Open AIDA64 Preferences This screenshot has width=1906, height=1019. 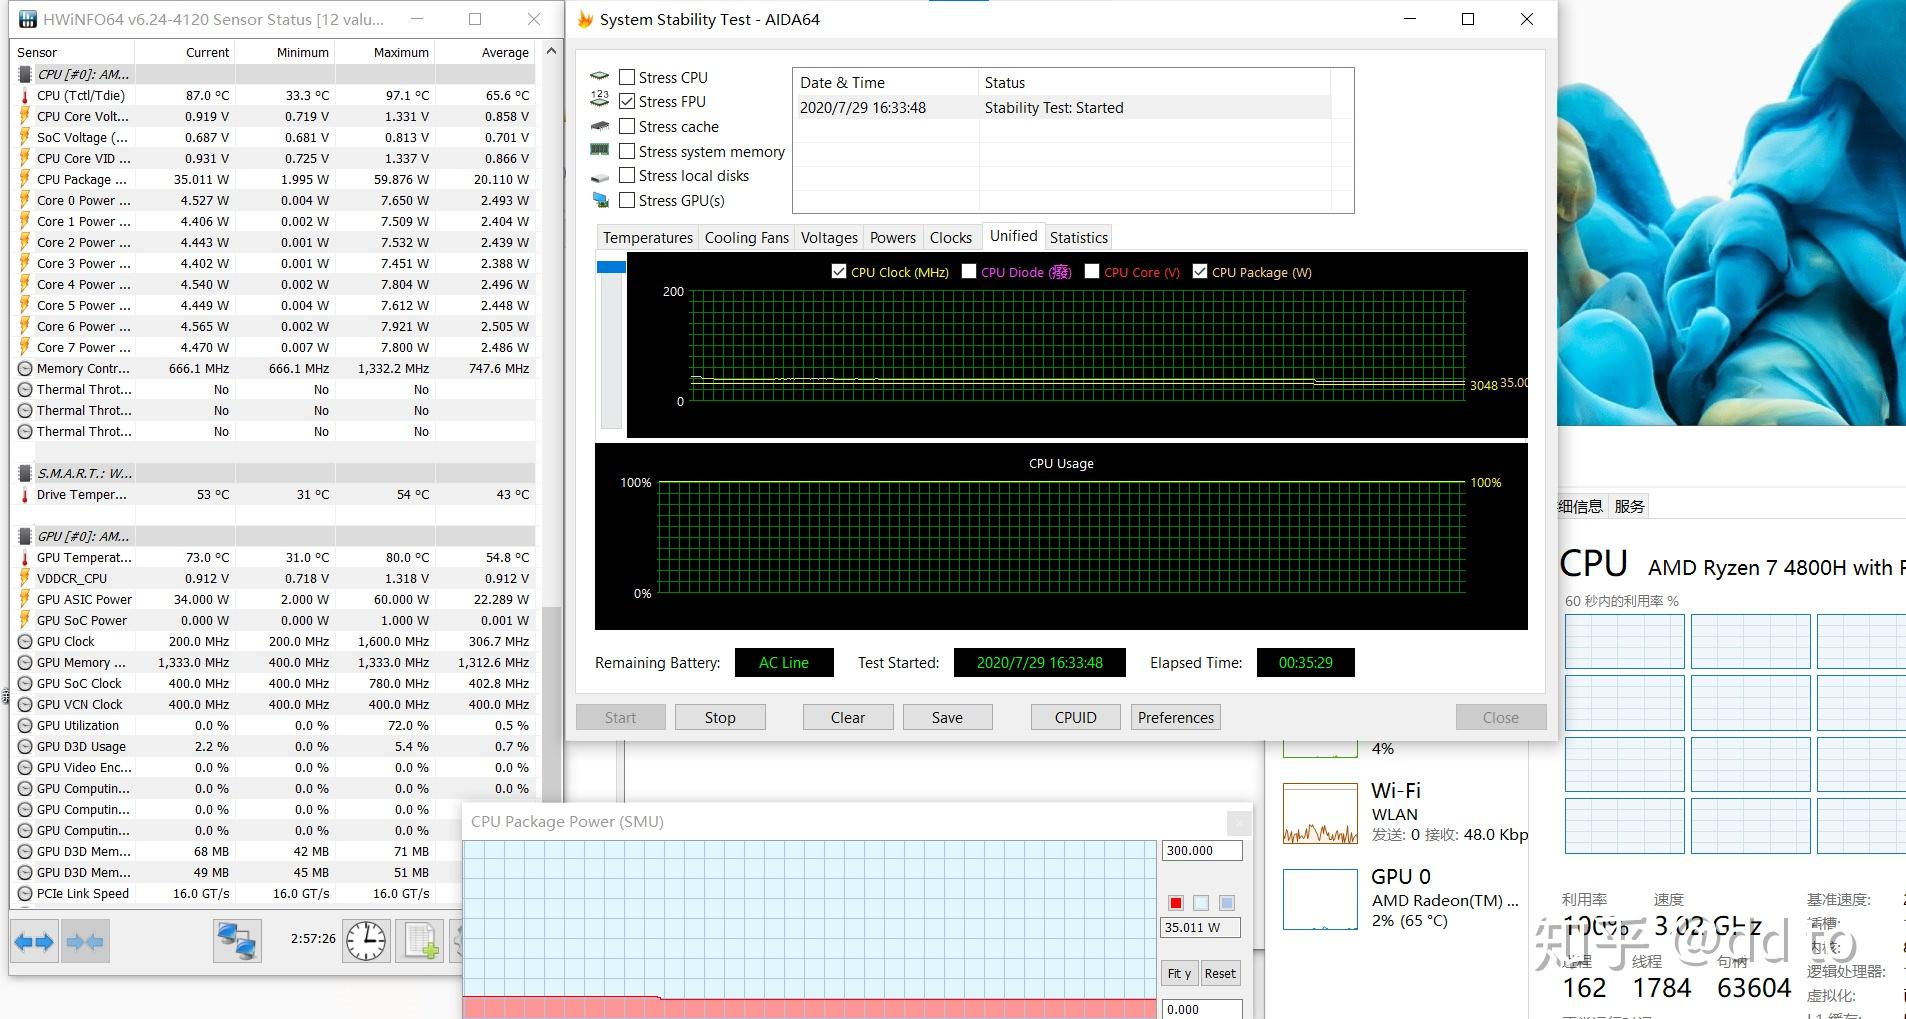click(x=1175, y=717)
